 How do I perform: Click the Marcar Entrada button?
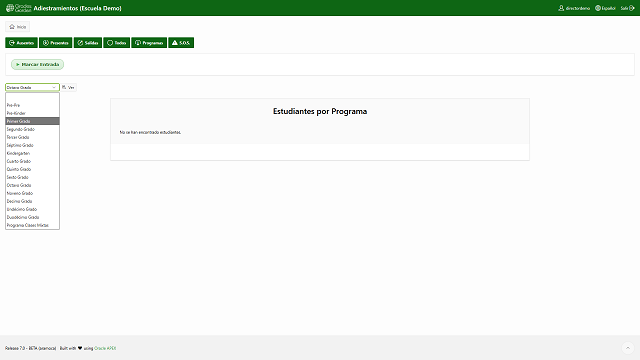coord(38,64)
